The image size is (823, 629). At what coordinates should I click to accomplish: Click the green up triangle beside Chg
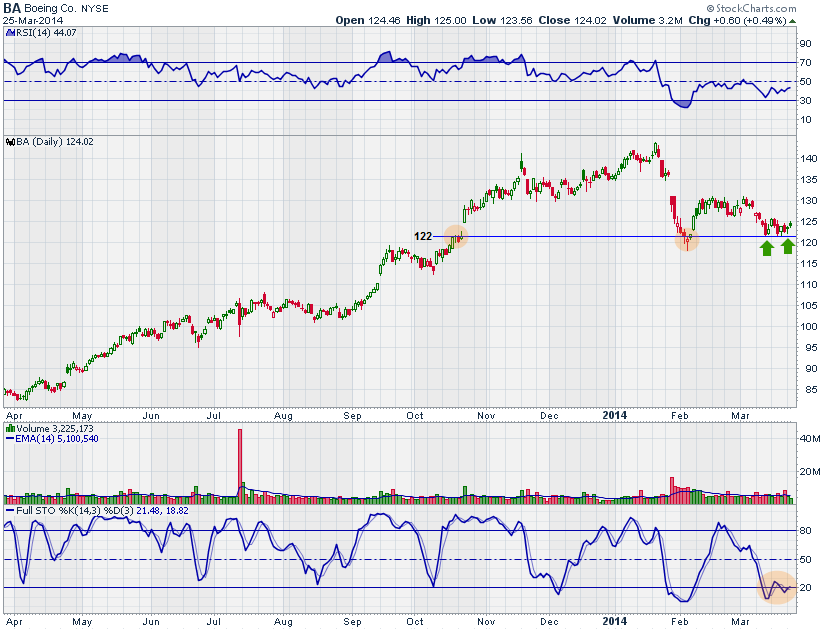(x=792, y=19)
